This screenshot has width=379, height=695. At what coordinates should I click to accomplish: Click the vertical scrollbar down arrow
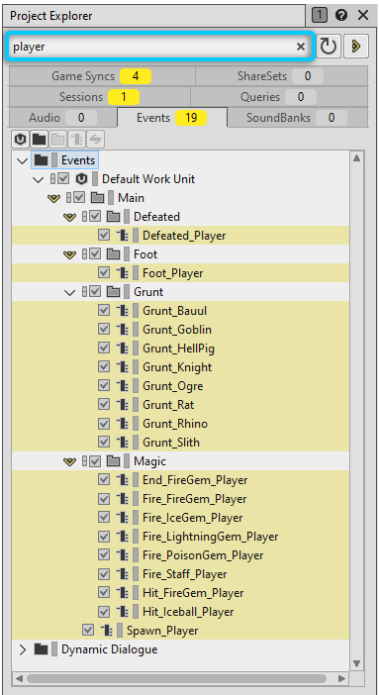tap(357, 664)
